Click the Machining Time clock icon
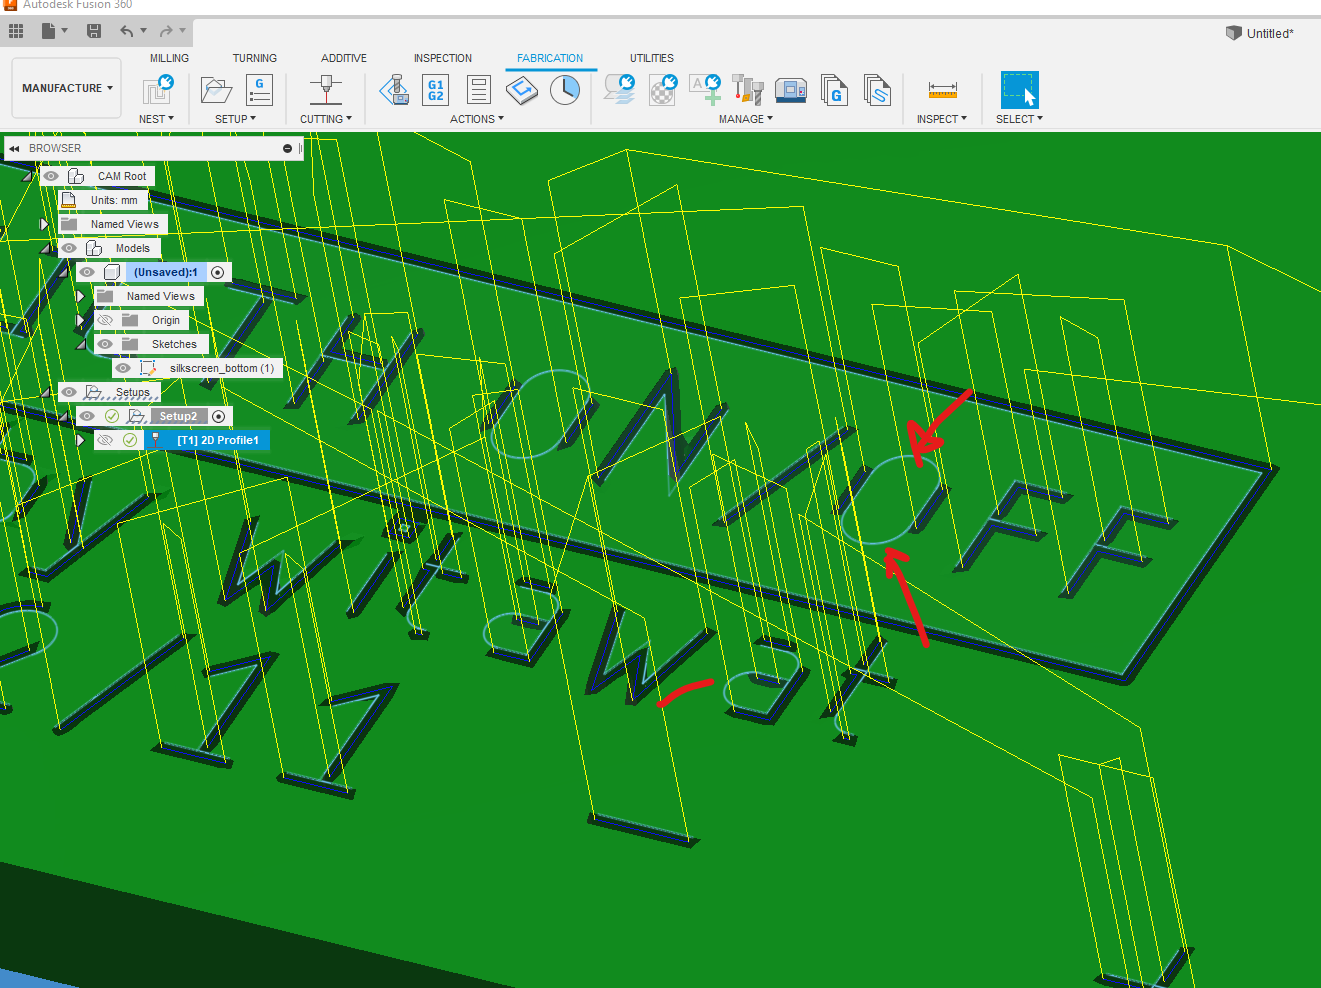This screenshot has width=1321, height=988. [565, 90]
